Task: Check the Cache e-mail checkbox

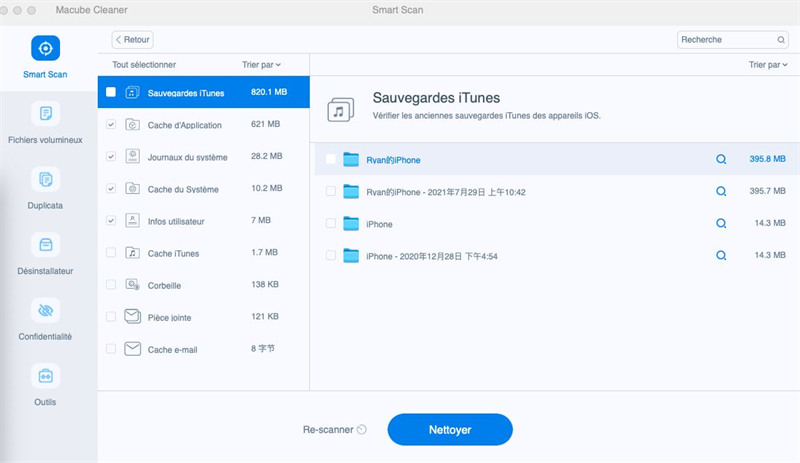Action: [111, 349]
